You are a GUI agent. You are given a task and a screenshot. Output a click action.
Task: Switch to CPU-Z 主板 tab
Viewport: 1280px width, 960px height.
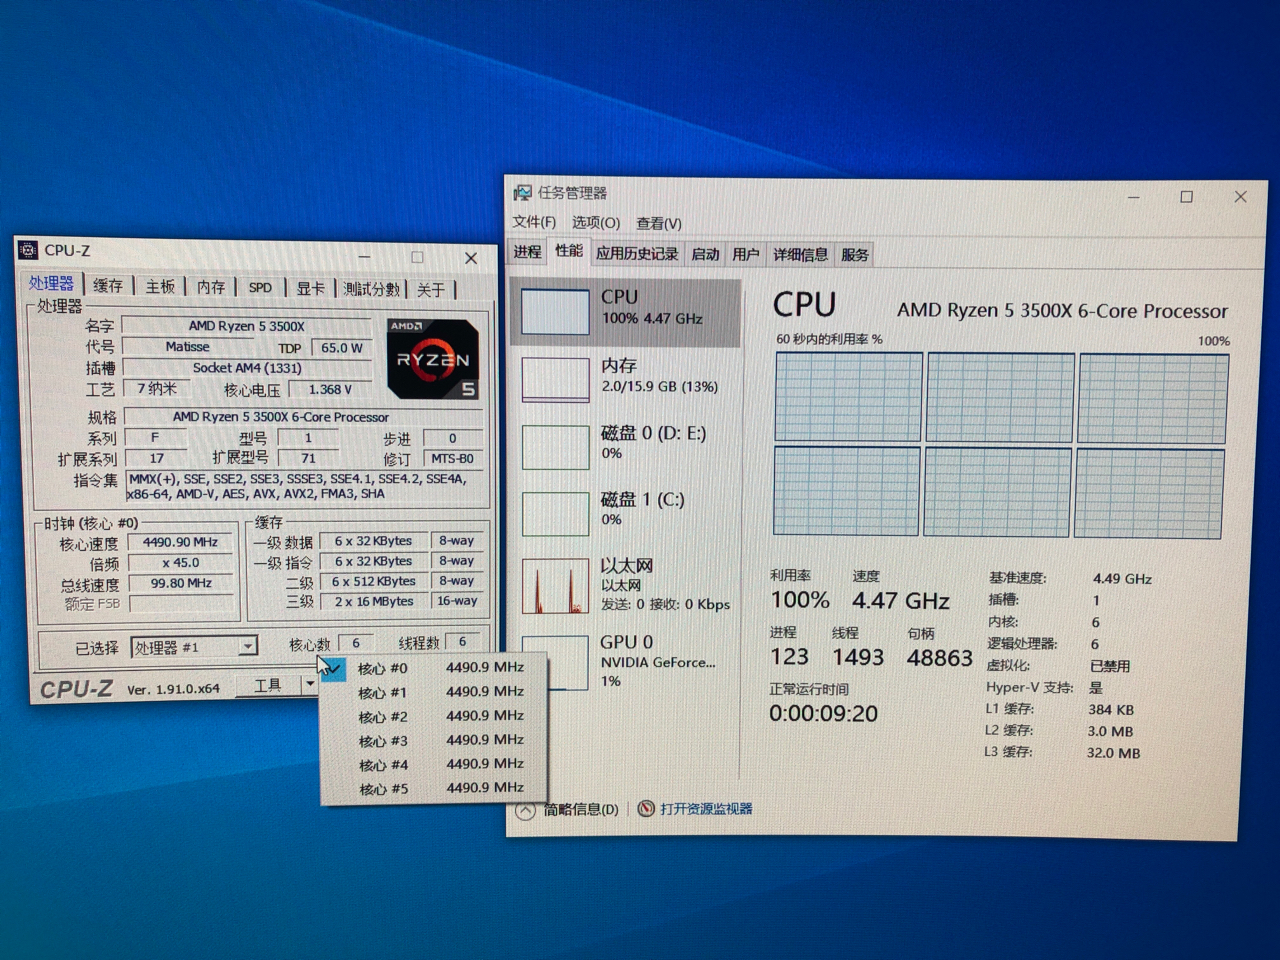160,287
